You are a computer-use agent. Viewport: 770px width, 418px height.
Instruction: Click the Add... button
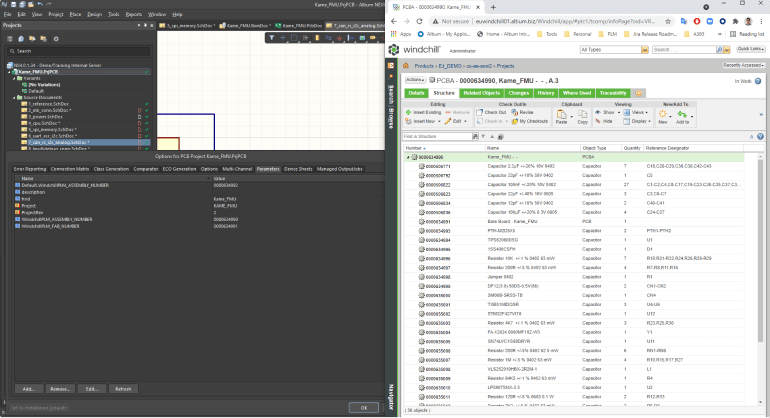coord(29,388)
